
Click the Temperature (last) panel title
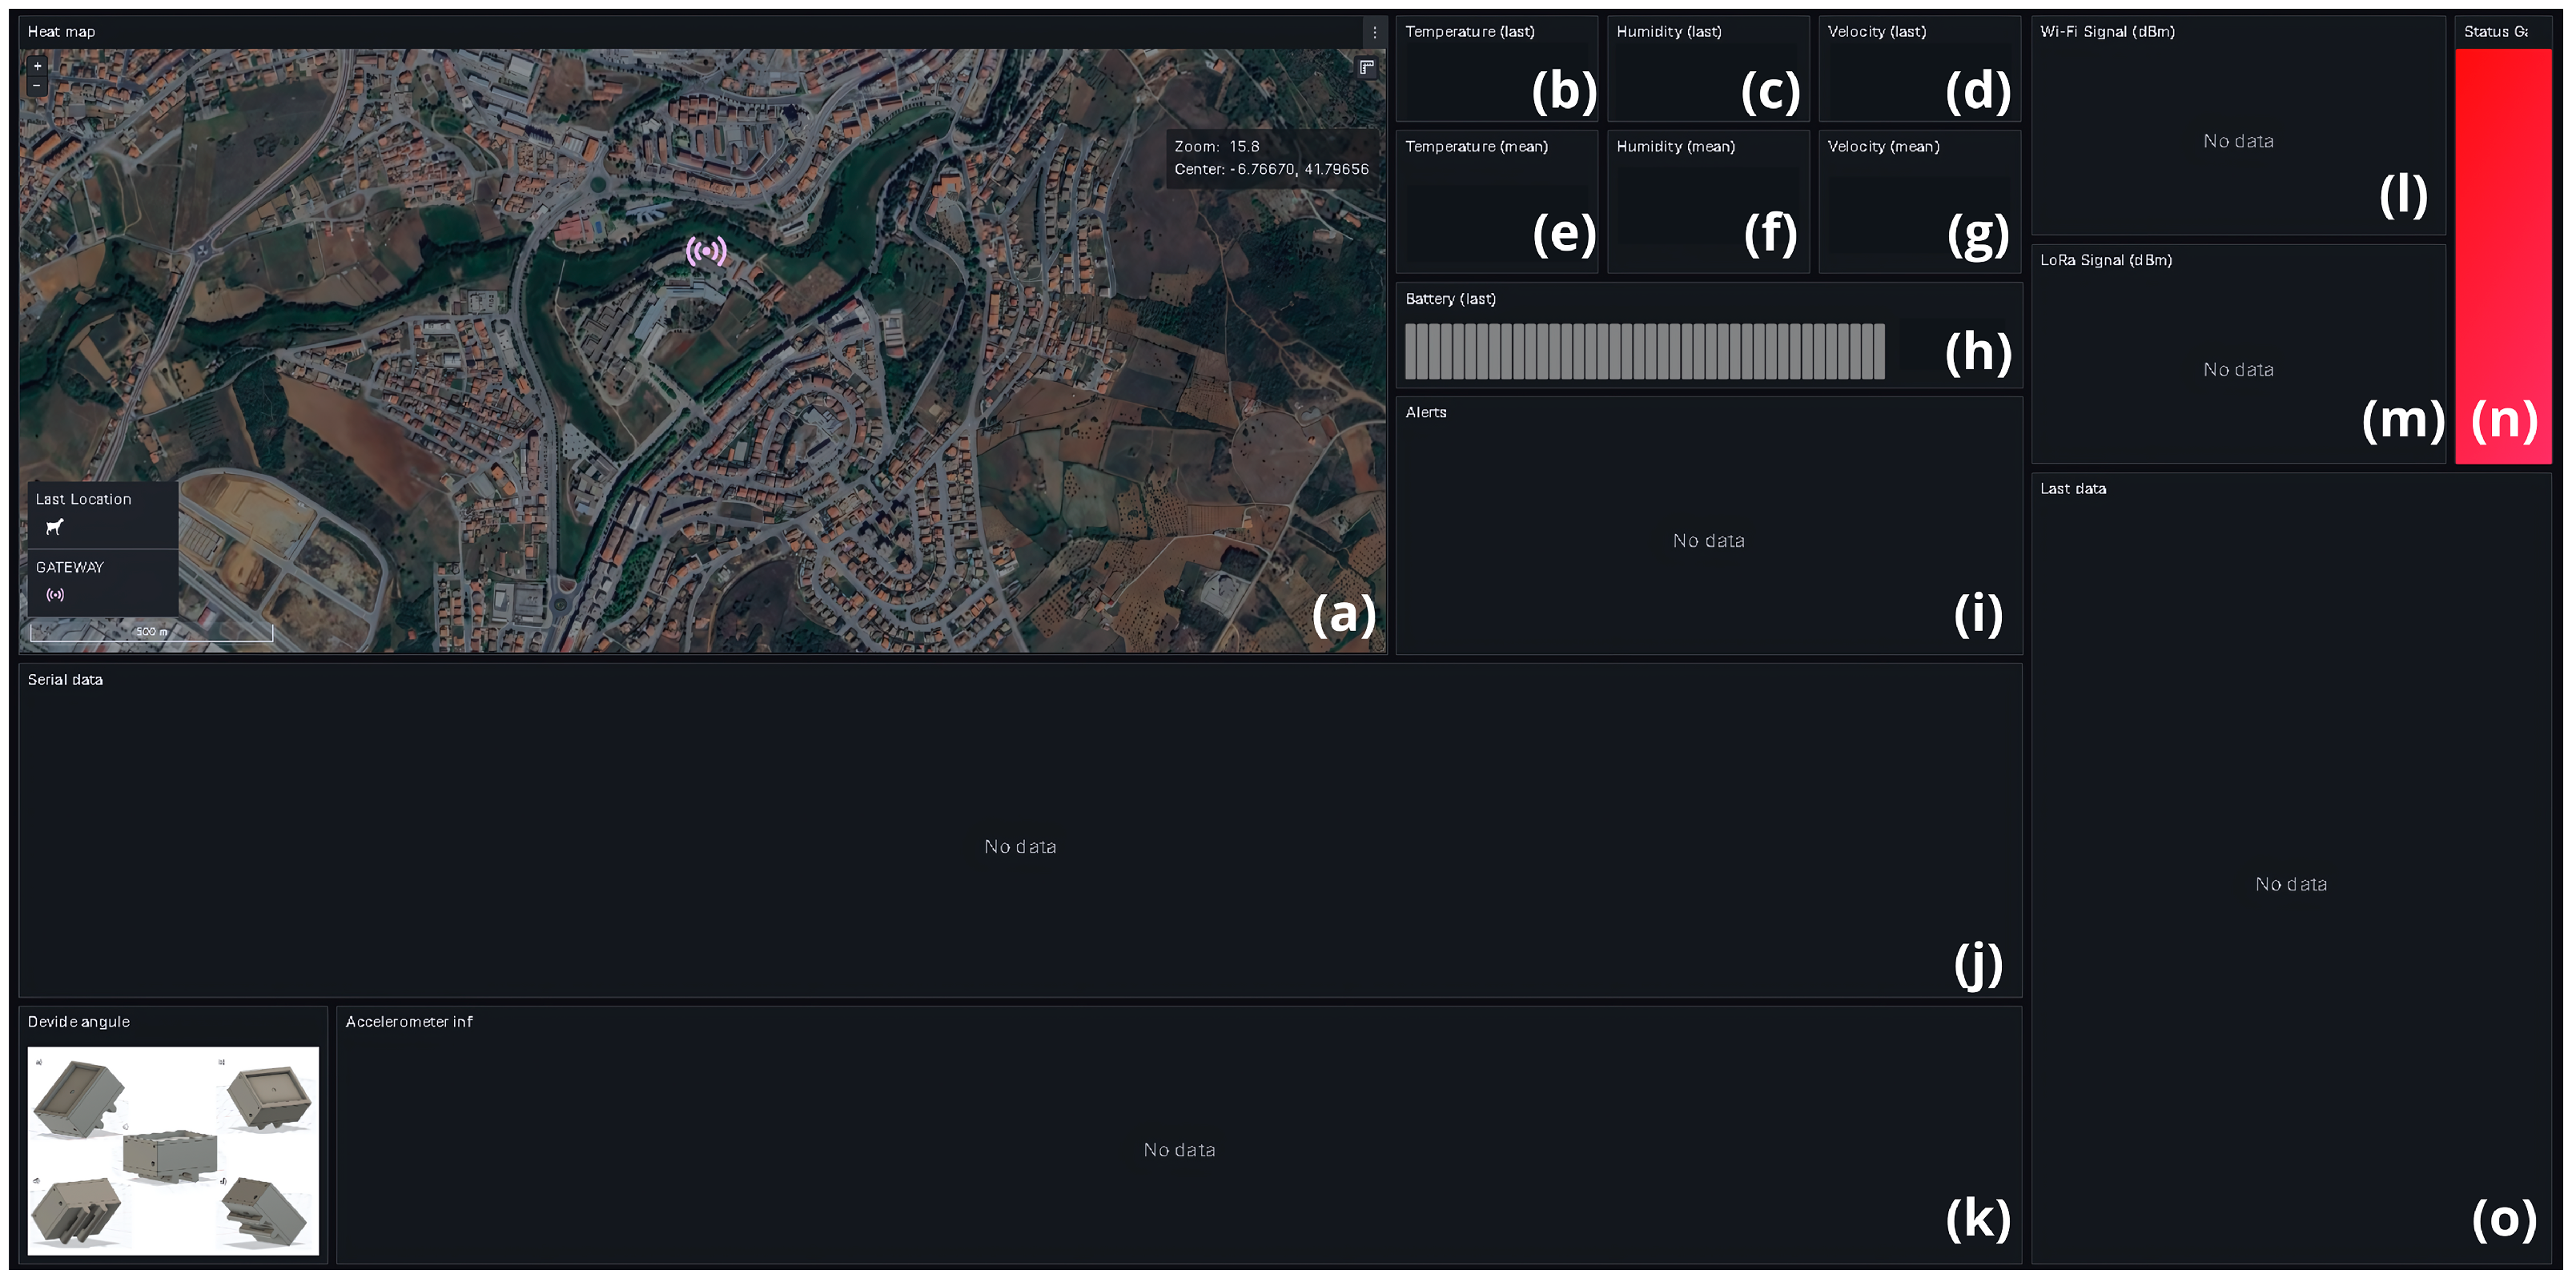[1469, 32]
